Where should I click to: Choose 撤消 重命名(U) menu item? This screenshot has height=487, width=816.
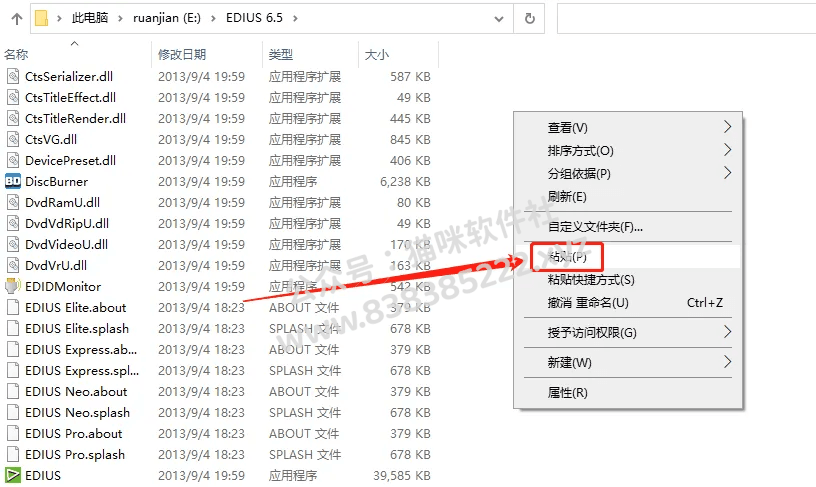[x=628, y=303]
